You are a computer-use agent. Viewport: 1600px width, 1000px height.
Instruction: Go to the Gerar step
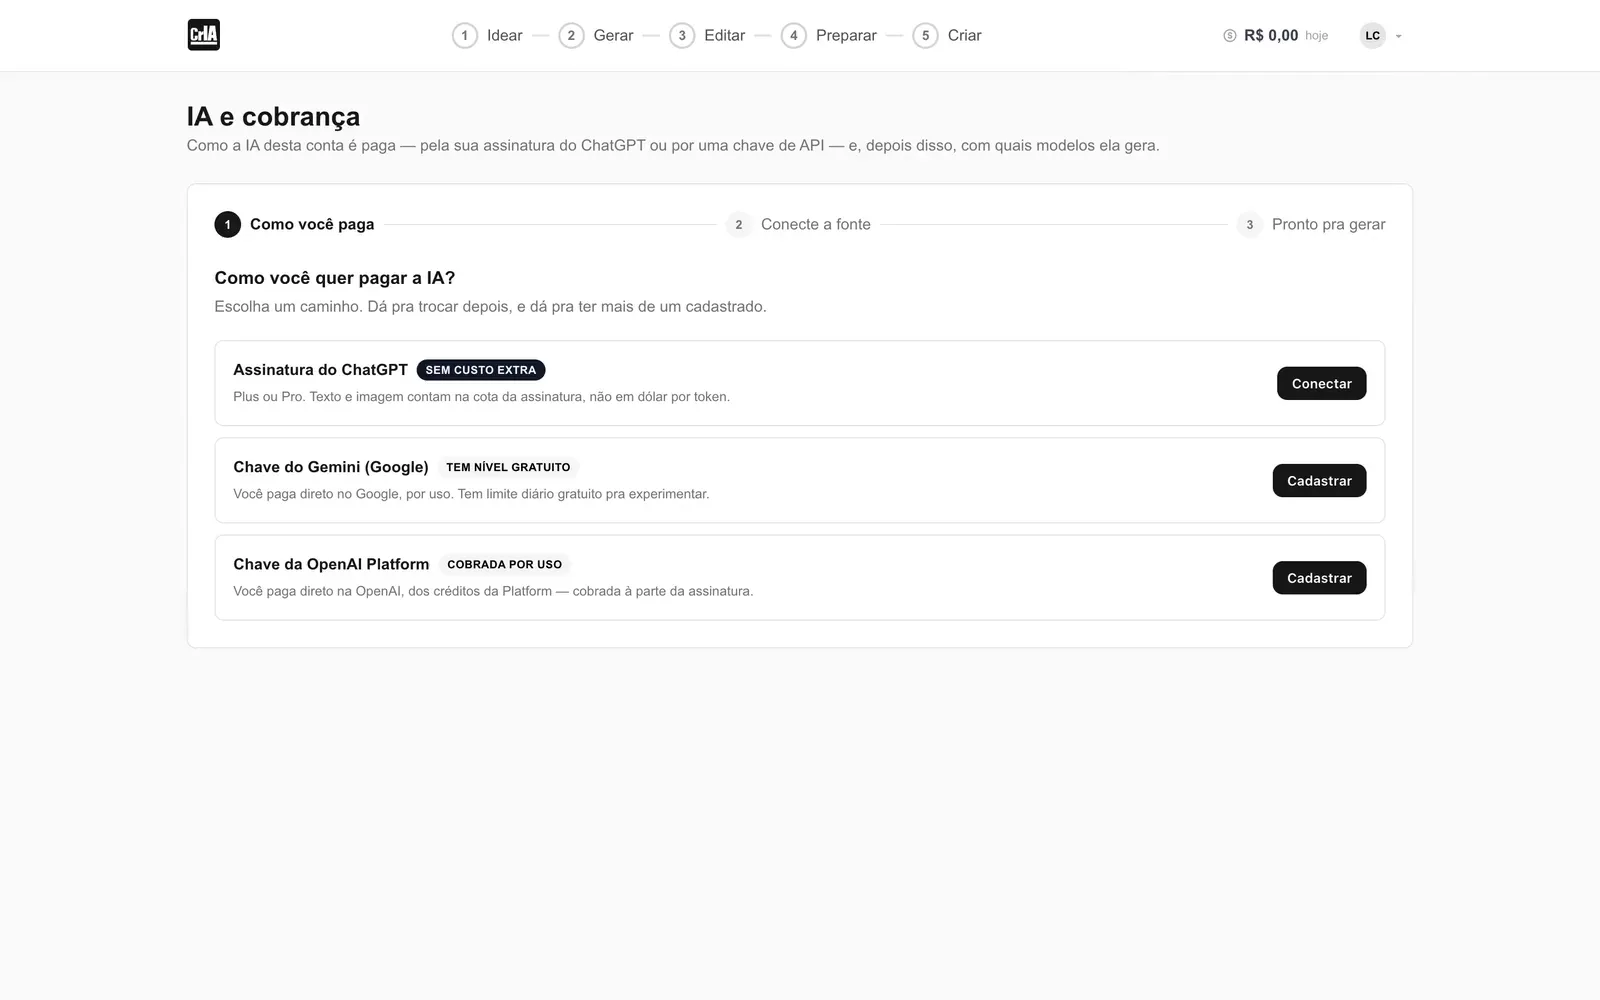[596, 36]
